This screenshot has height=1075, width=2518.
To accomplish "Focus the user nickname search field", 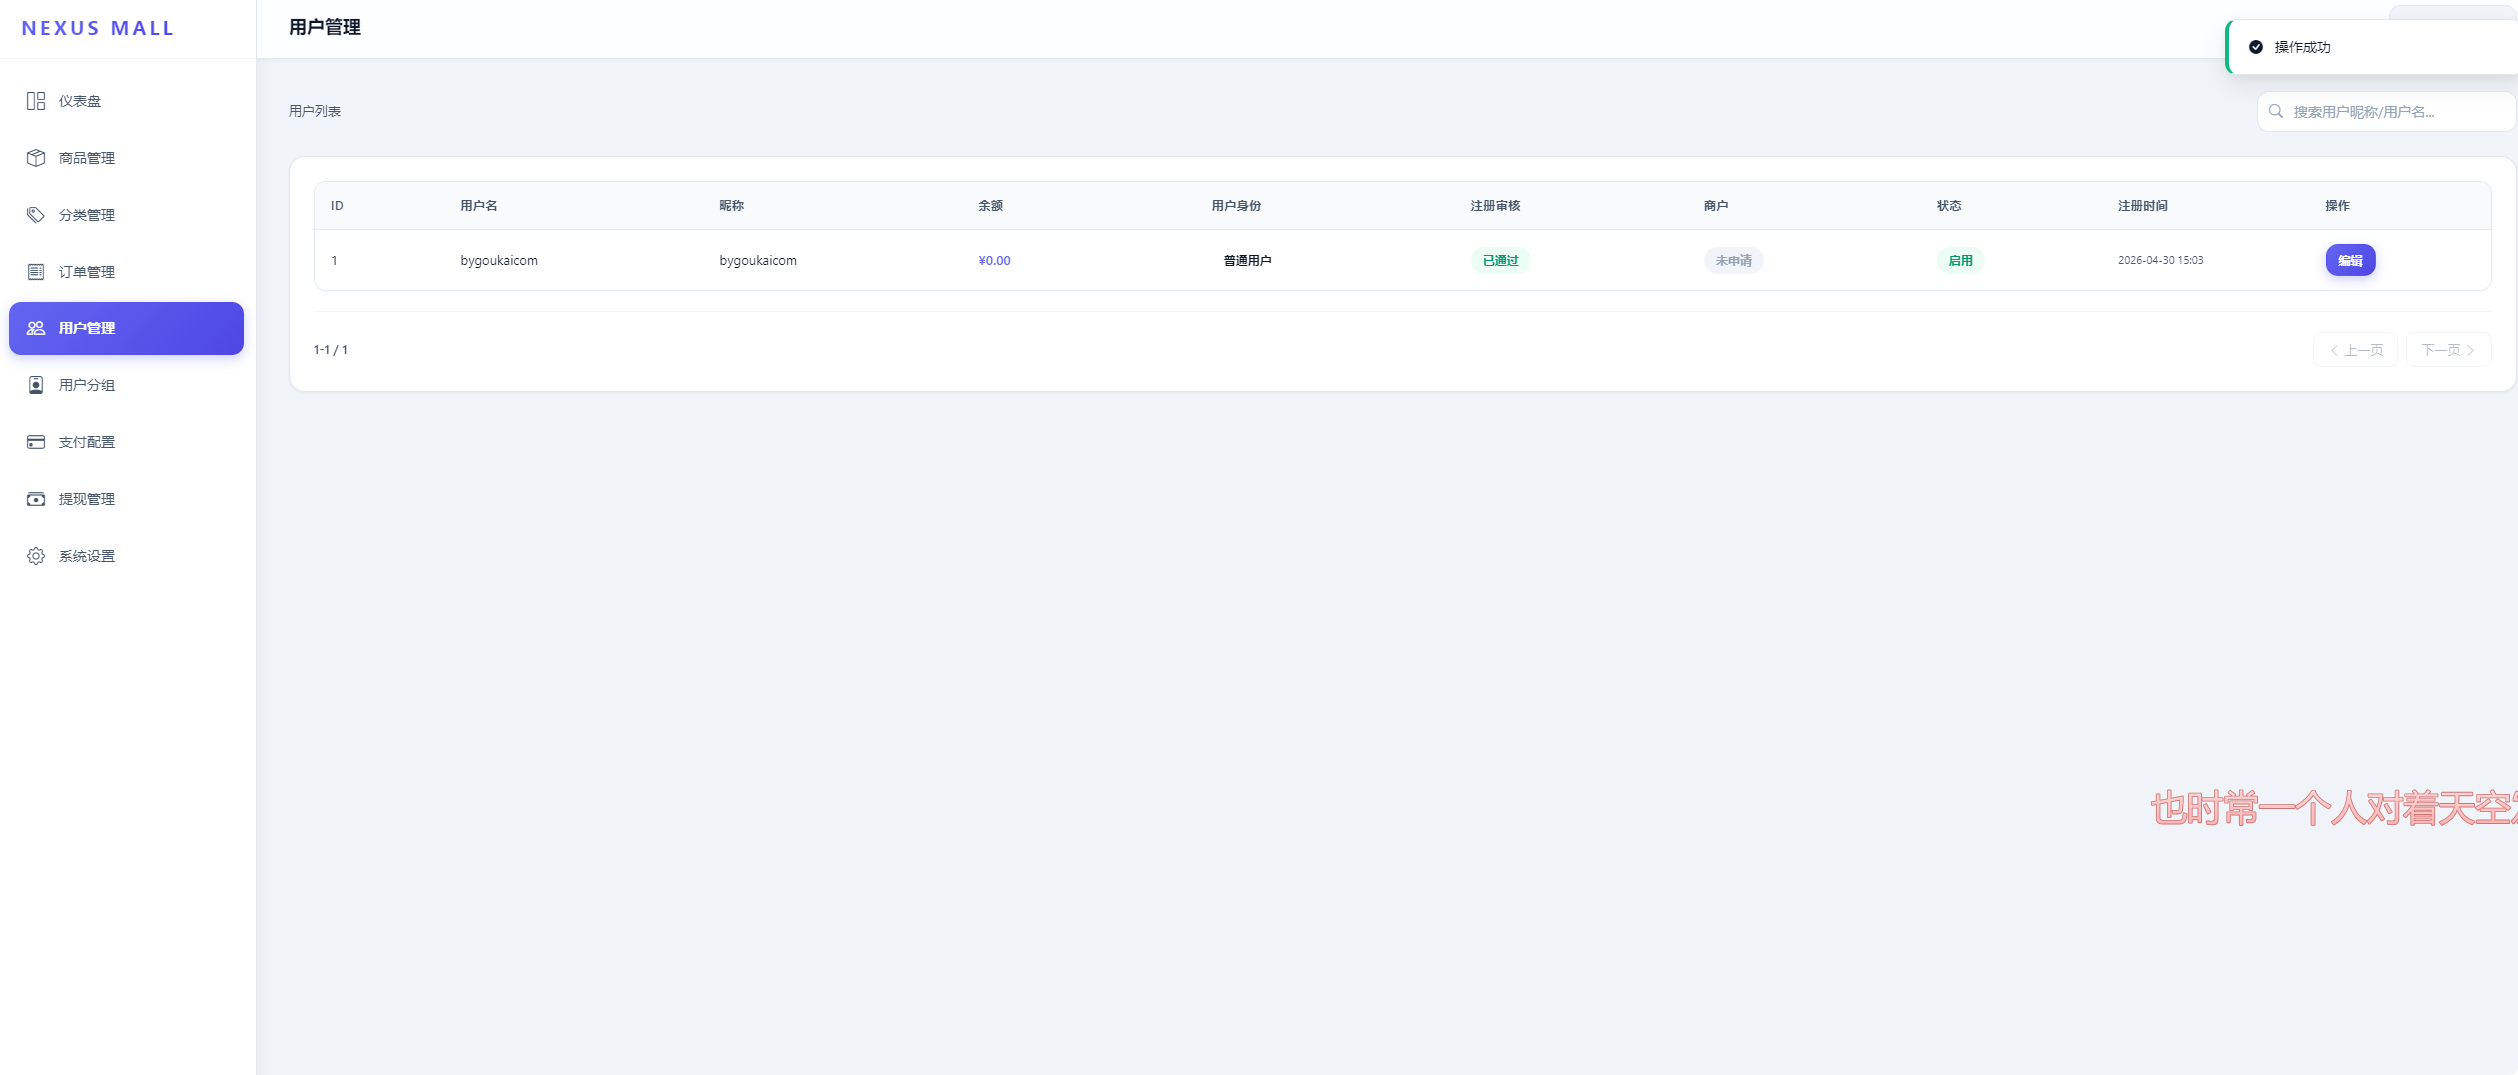I will click(2386, 112).
